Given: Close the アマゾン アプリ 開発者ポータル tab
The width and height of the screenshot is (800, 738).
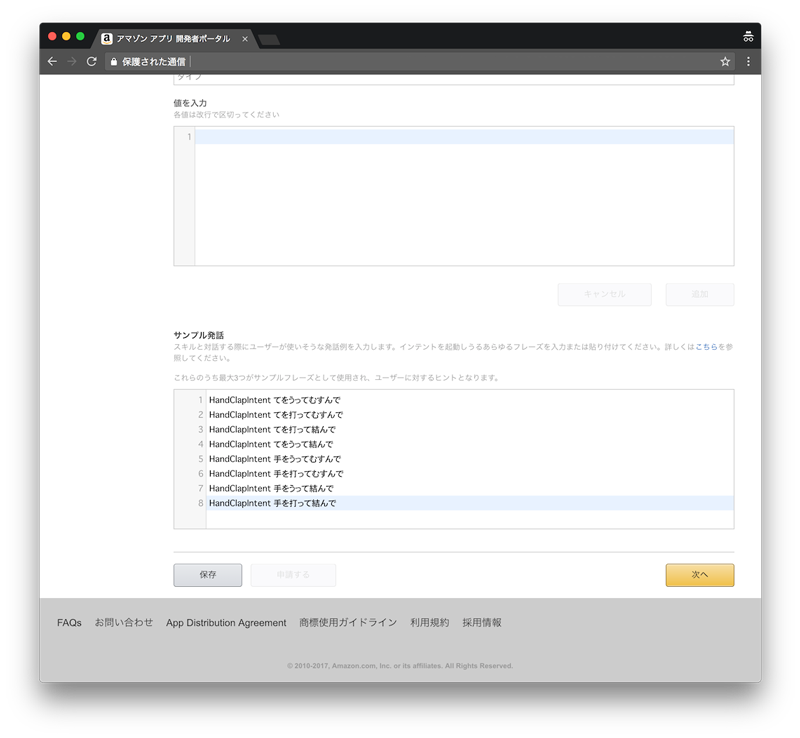Looking at the screenshot, I should (x=245, y=39).
